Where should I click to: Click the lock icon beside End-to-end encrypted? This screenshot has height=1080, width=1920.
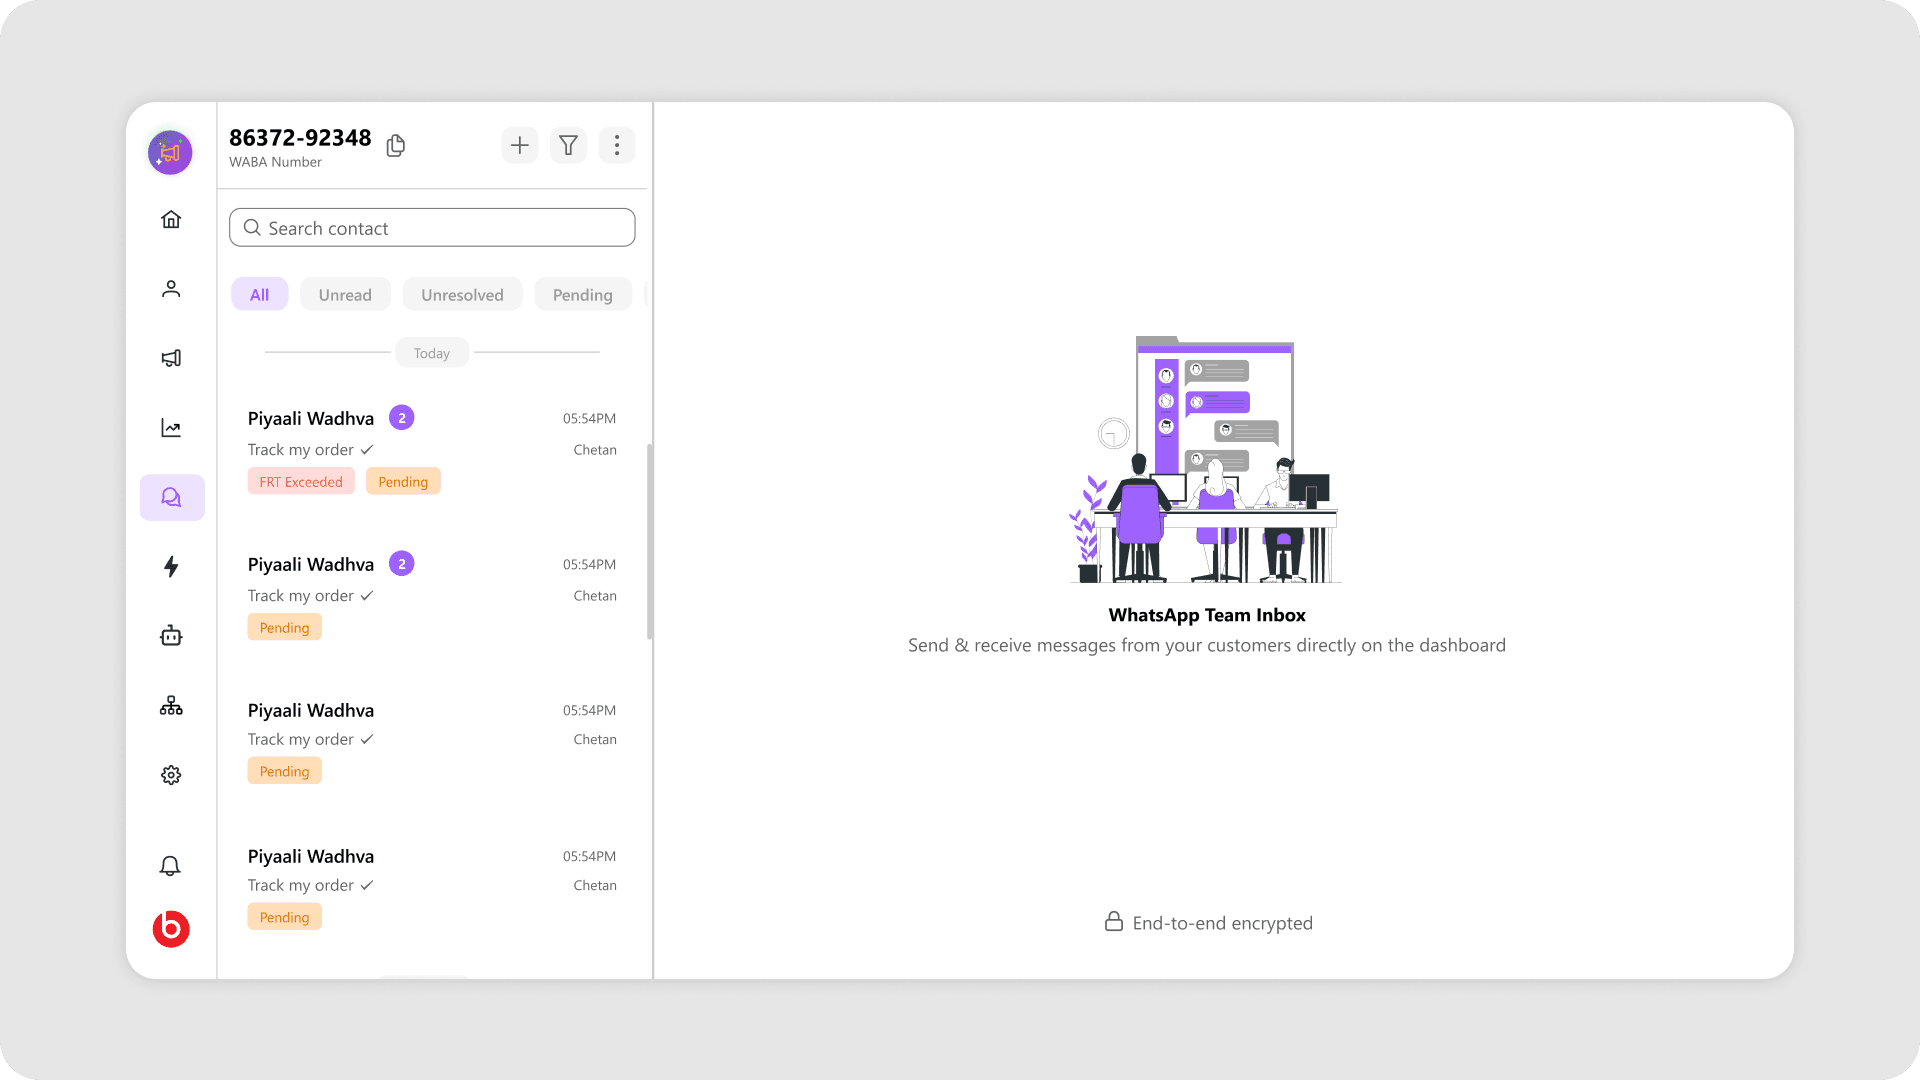coord(1114,921)
